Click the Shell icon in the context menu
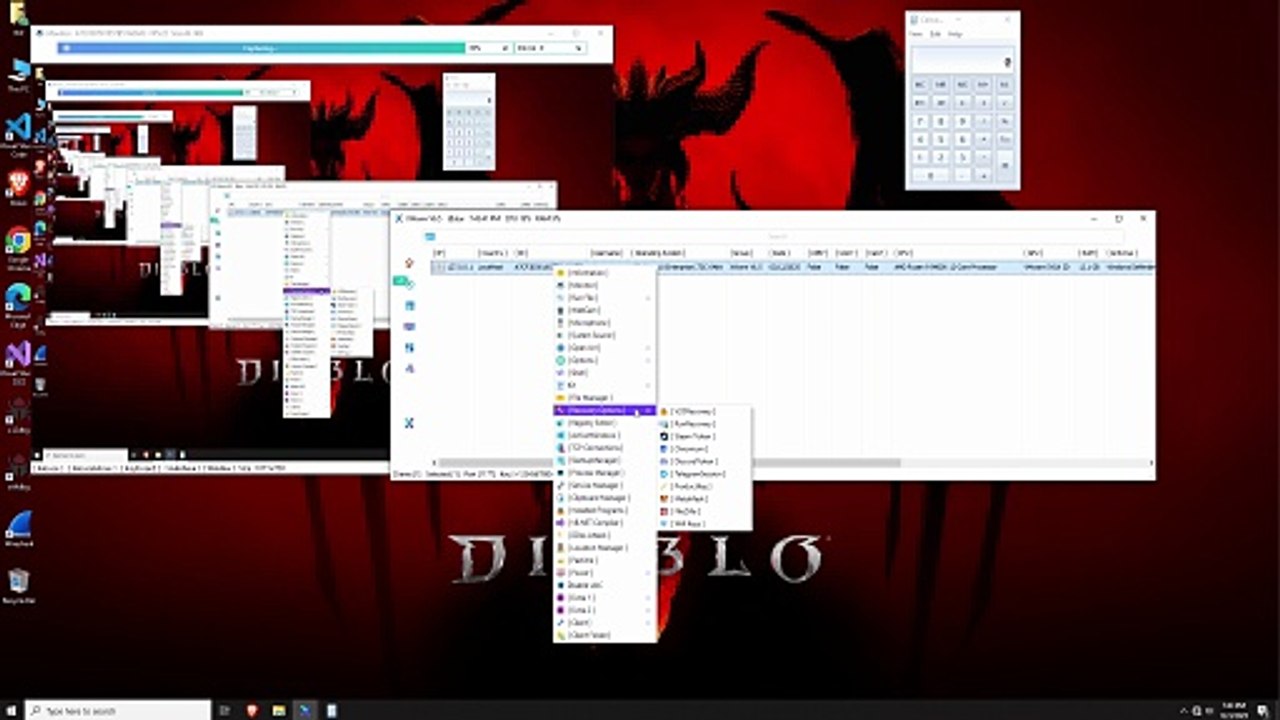 [561, 373]
